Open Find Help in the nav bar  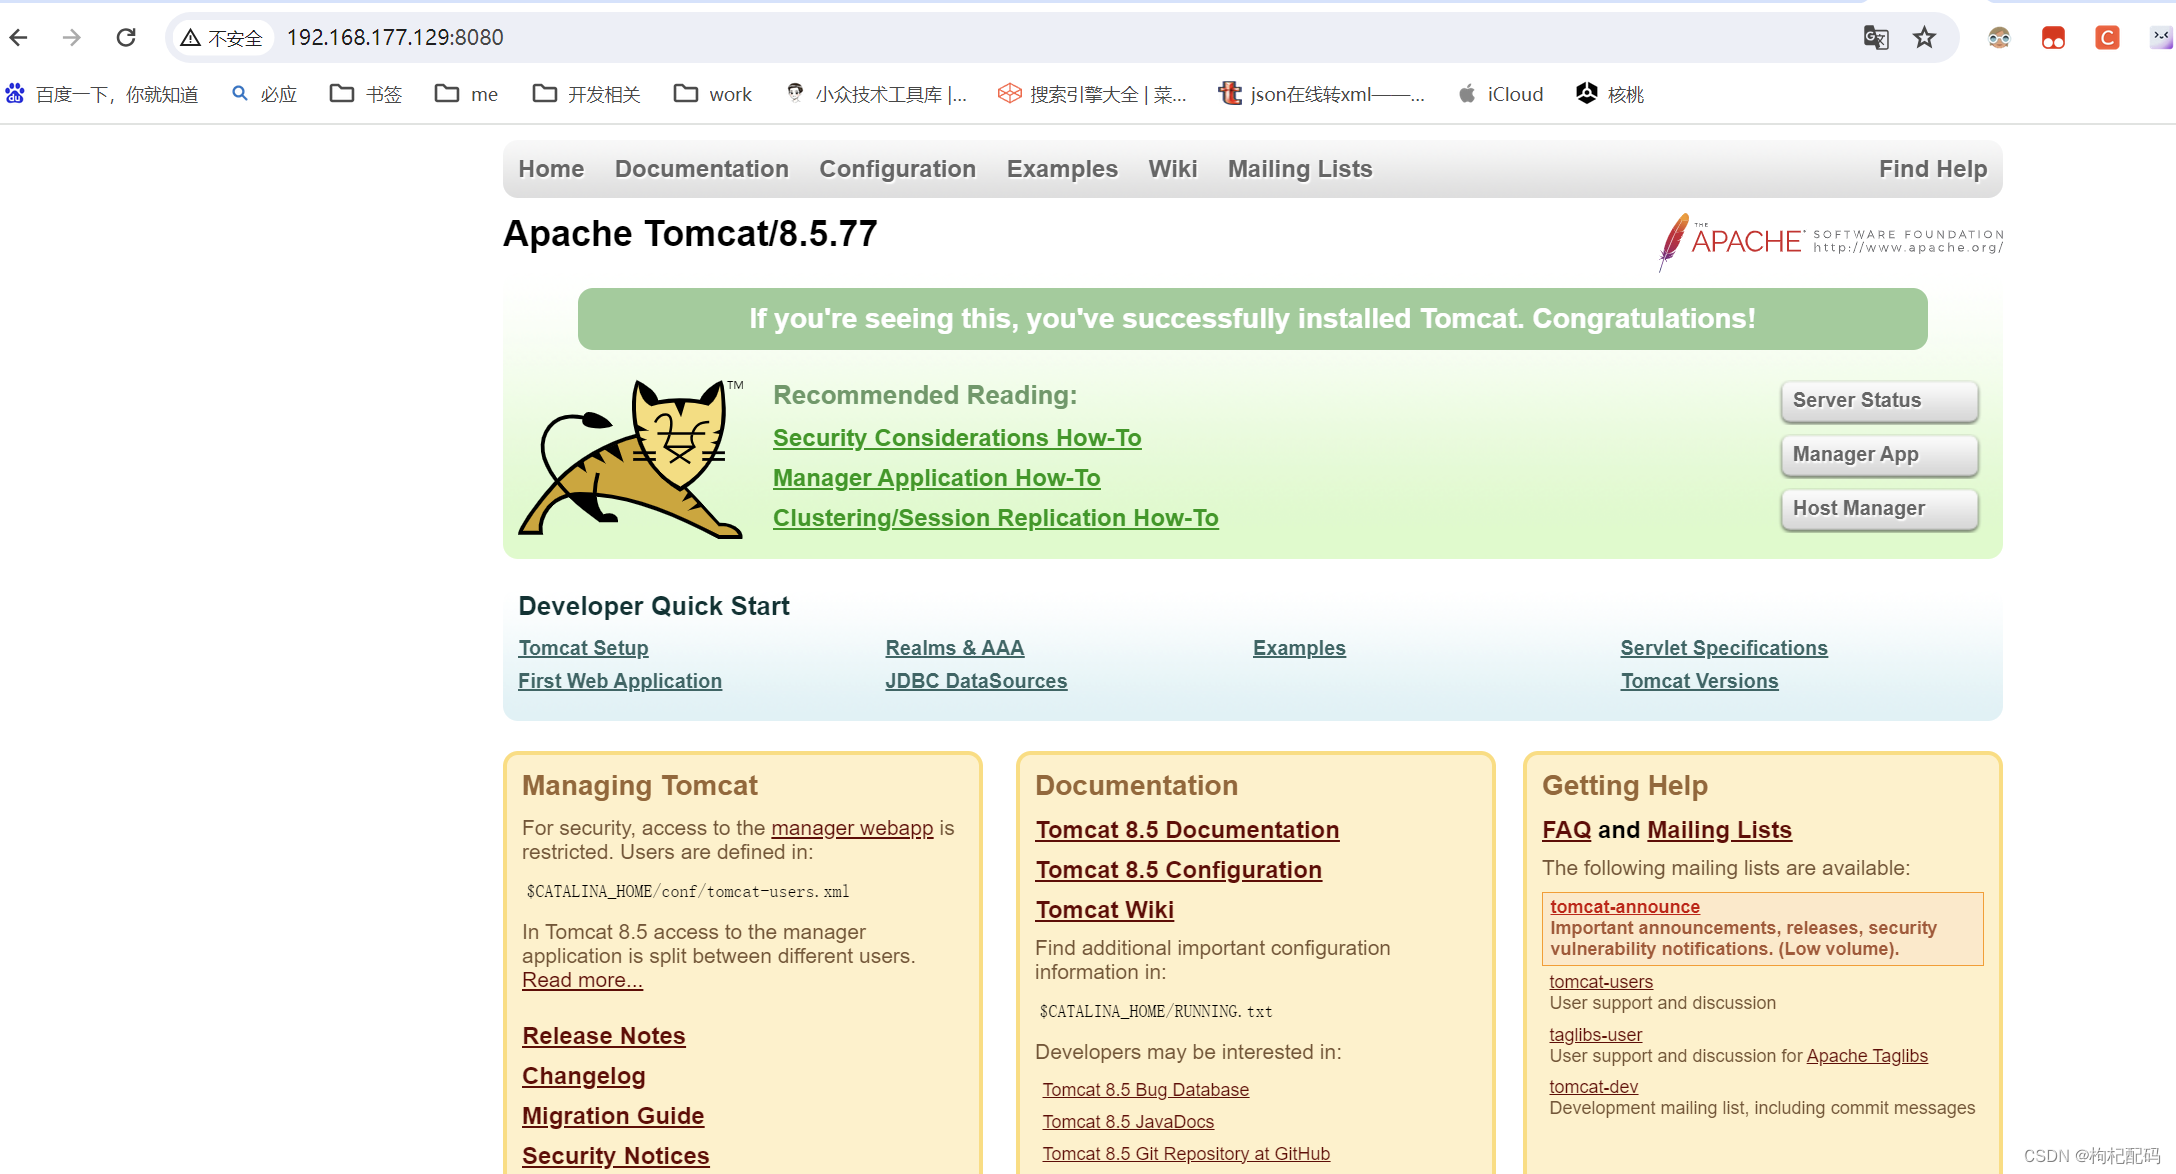pos(1933,169)
